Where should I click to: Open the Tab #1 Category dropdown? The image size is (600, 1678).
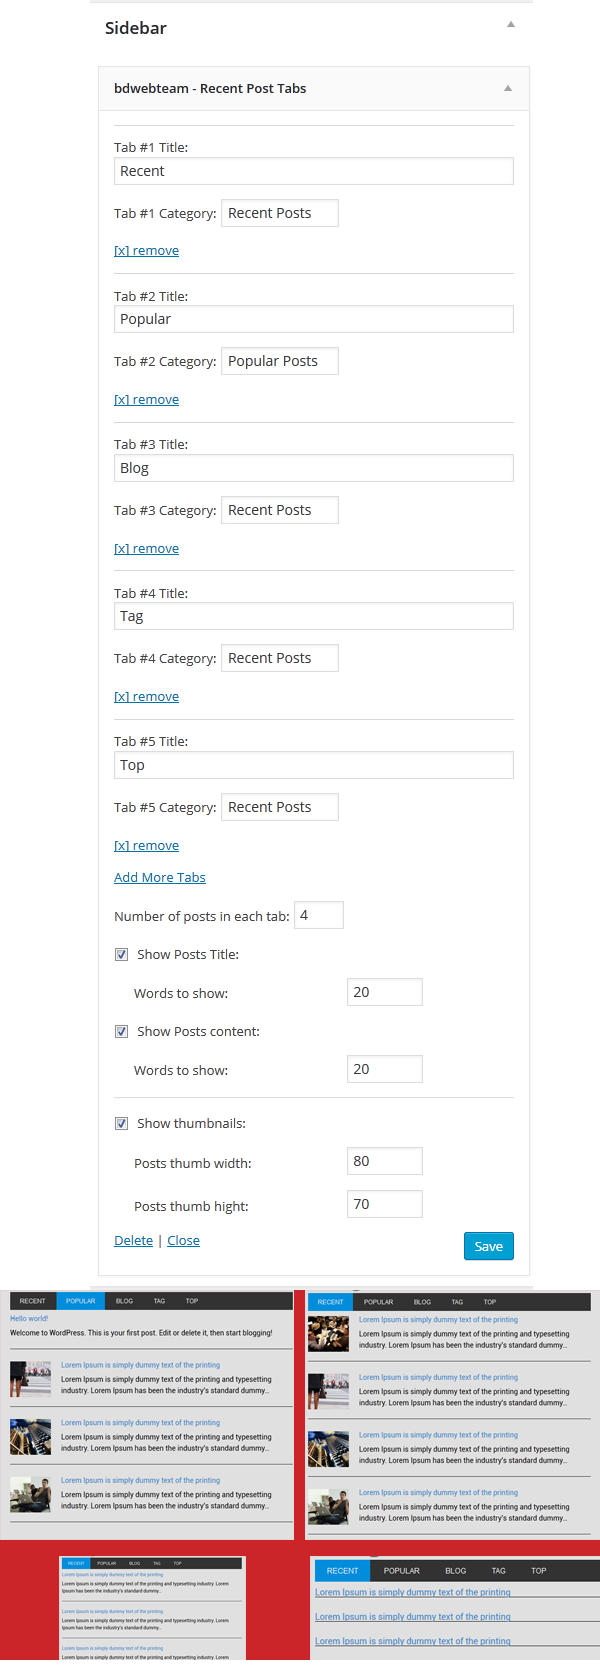click(279, 213)
